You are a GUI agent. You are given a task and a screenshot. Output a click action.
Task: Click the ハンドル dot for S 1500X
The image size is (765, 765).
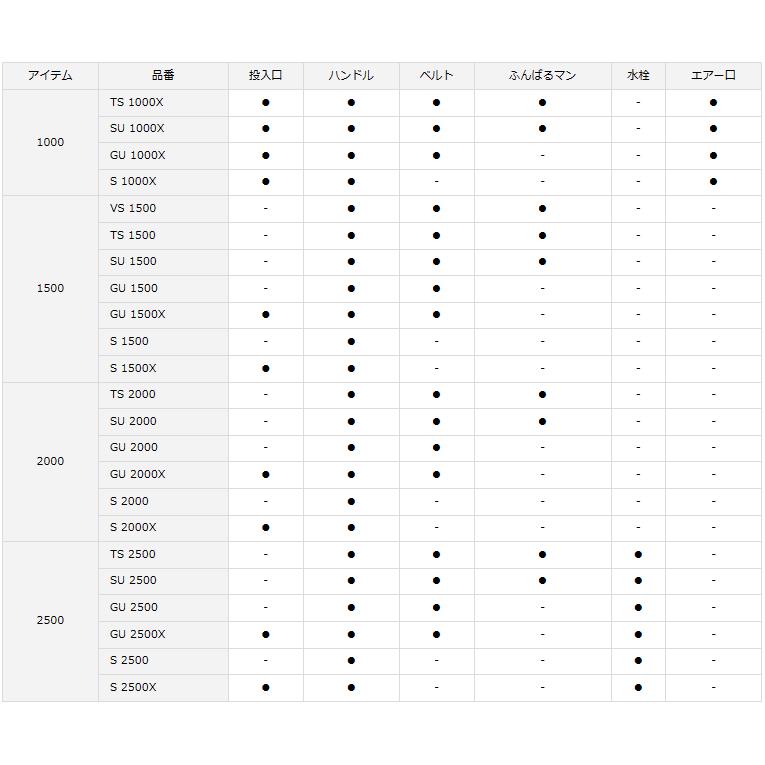coord(351,368)
